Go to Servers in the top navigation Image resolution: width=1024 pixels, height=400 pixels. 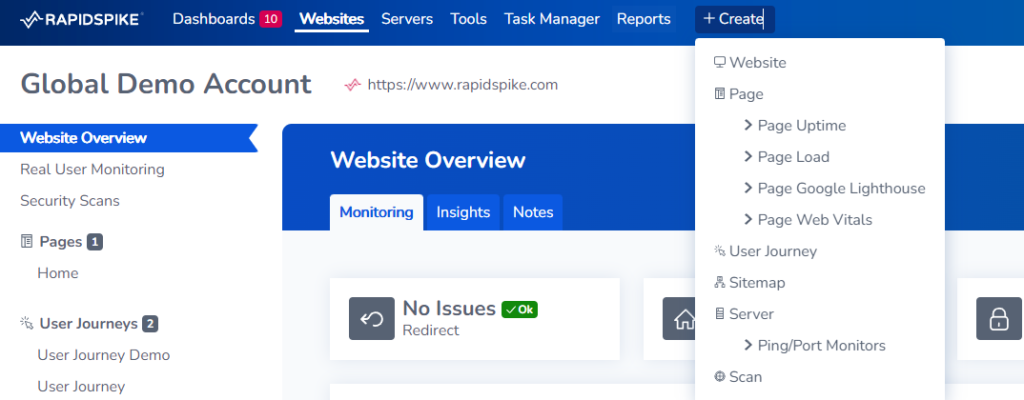[407, 19]
